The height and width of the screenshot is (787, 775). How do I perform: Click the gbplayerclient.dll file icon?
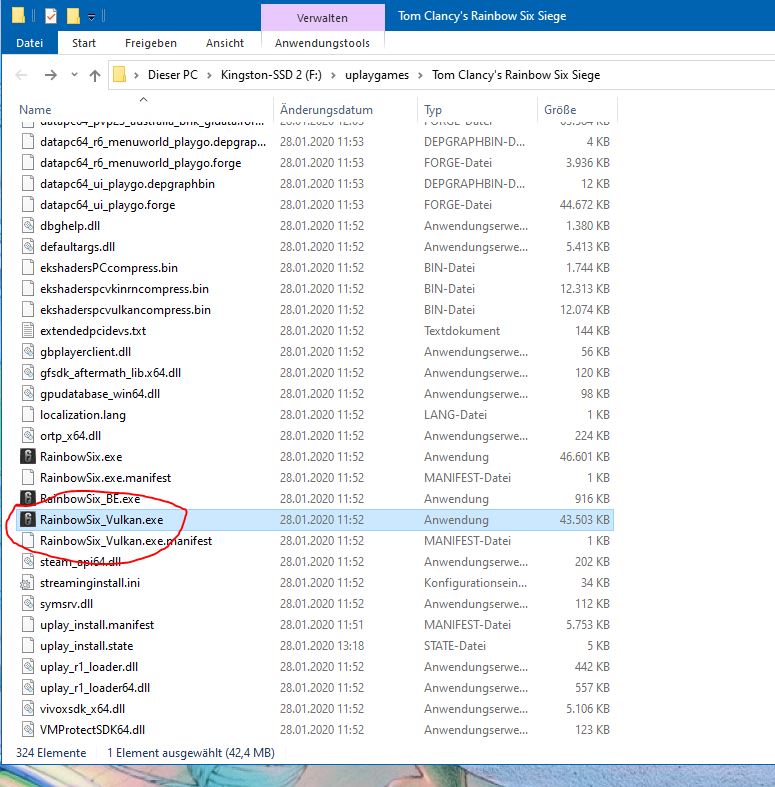click(28, 351)
